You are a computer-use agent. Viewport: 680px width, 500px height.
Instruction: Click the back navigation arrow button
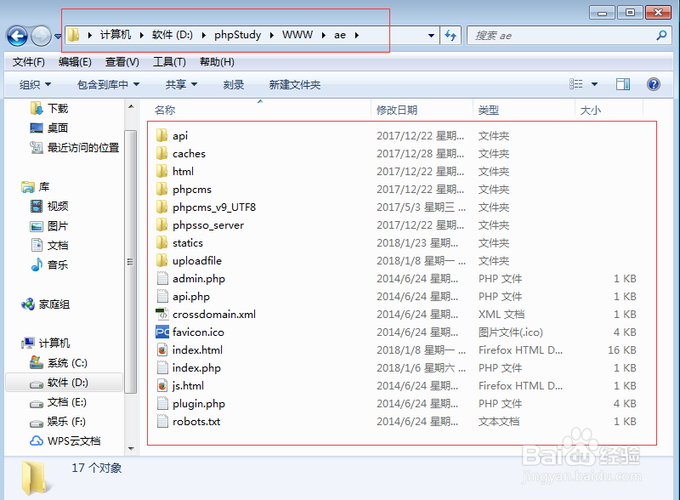click(x=17, y=36)
